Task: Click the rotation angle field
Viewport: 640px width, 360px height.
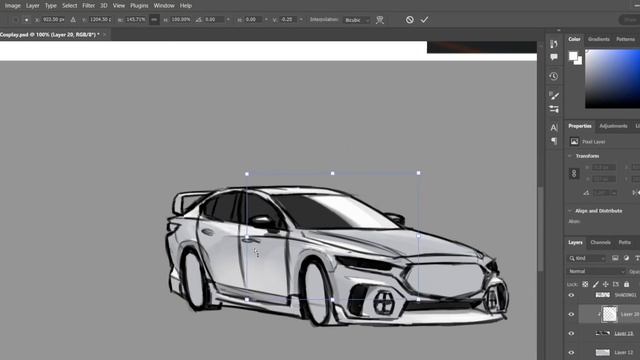Action: click(x=213, y=20)
